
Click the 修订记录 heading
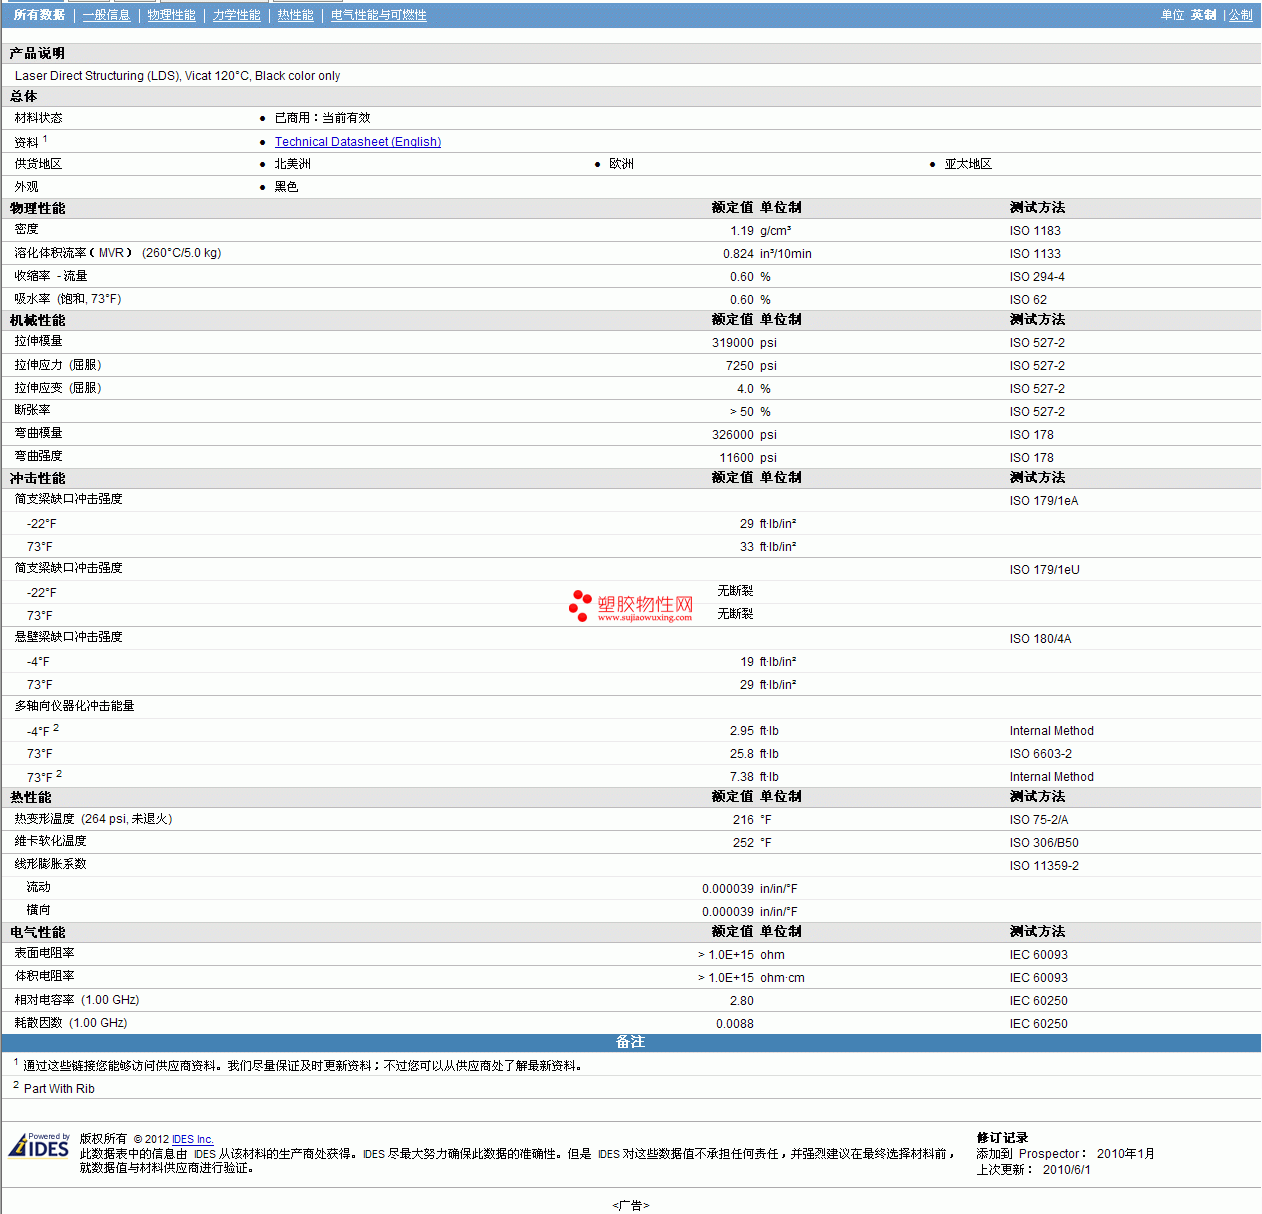pos(1002,1138)
